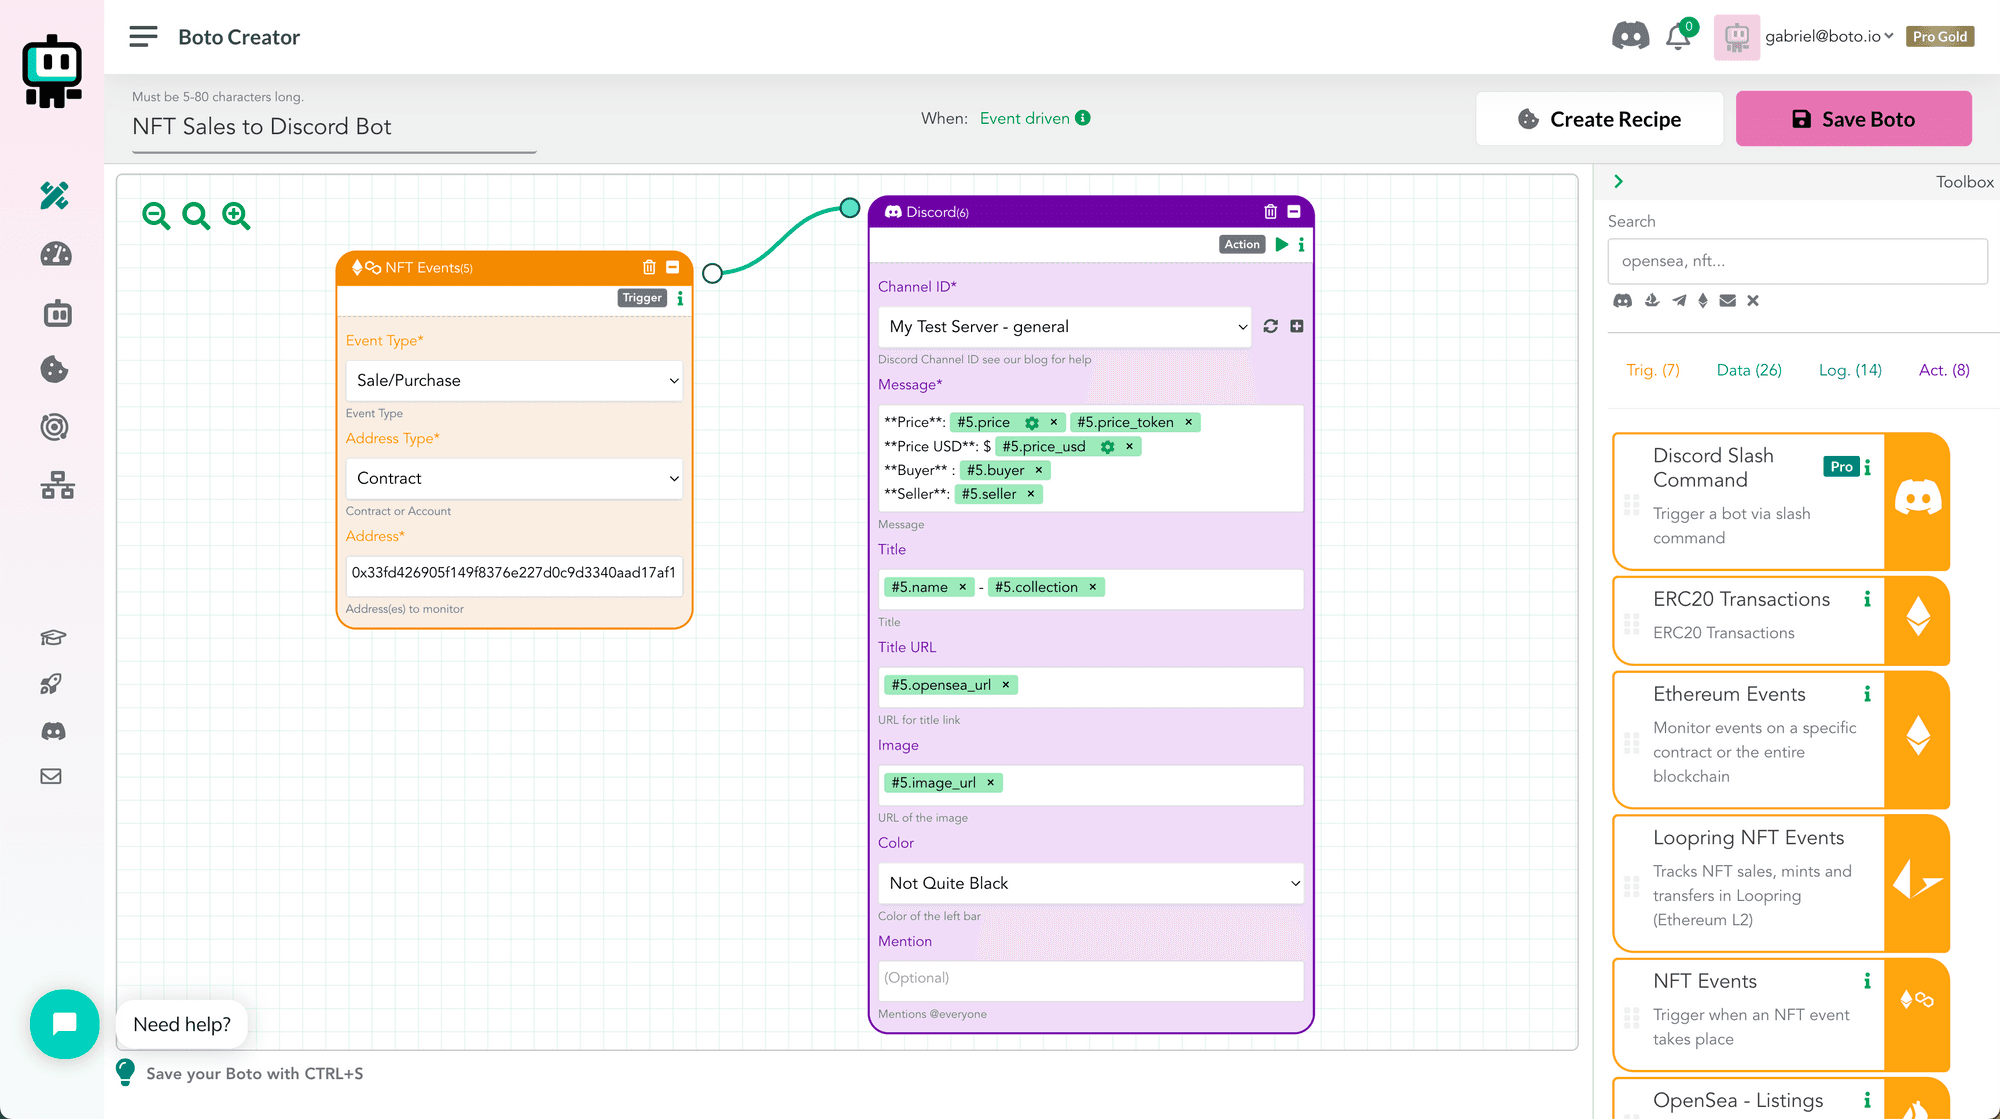Open the Address Type dropdown
2000x1119 pixels.
[514, 478]
